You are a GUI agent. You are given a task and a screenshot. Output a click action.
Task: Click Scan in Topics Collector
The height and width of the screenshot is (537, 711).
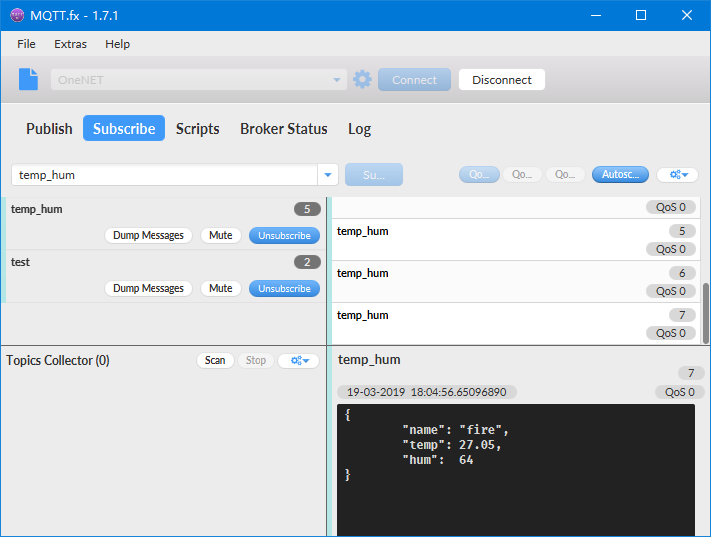tap(215, 360)
